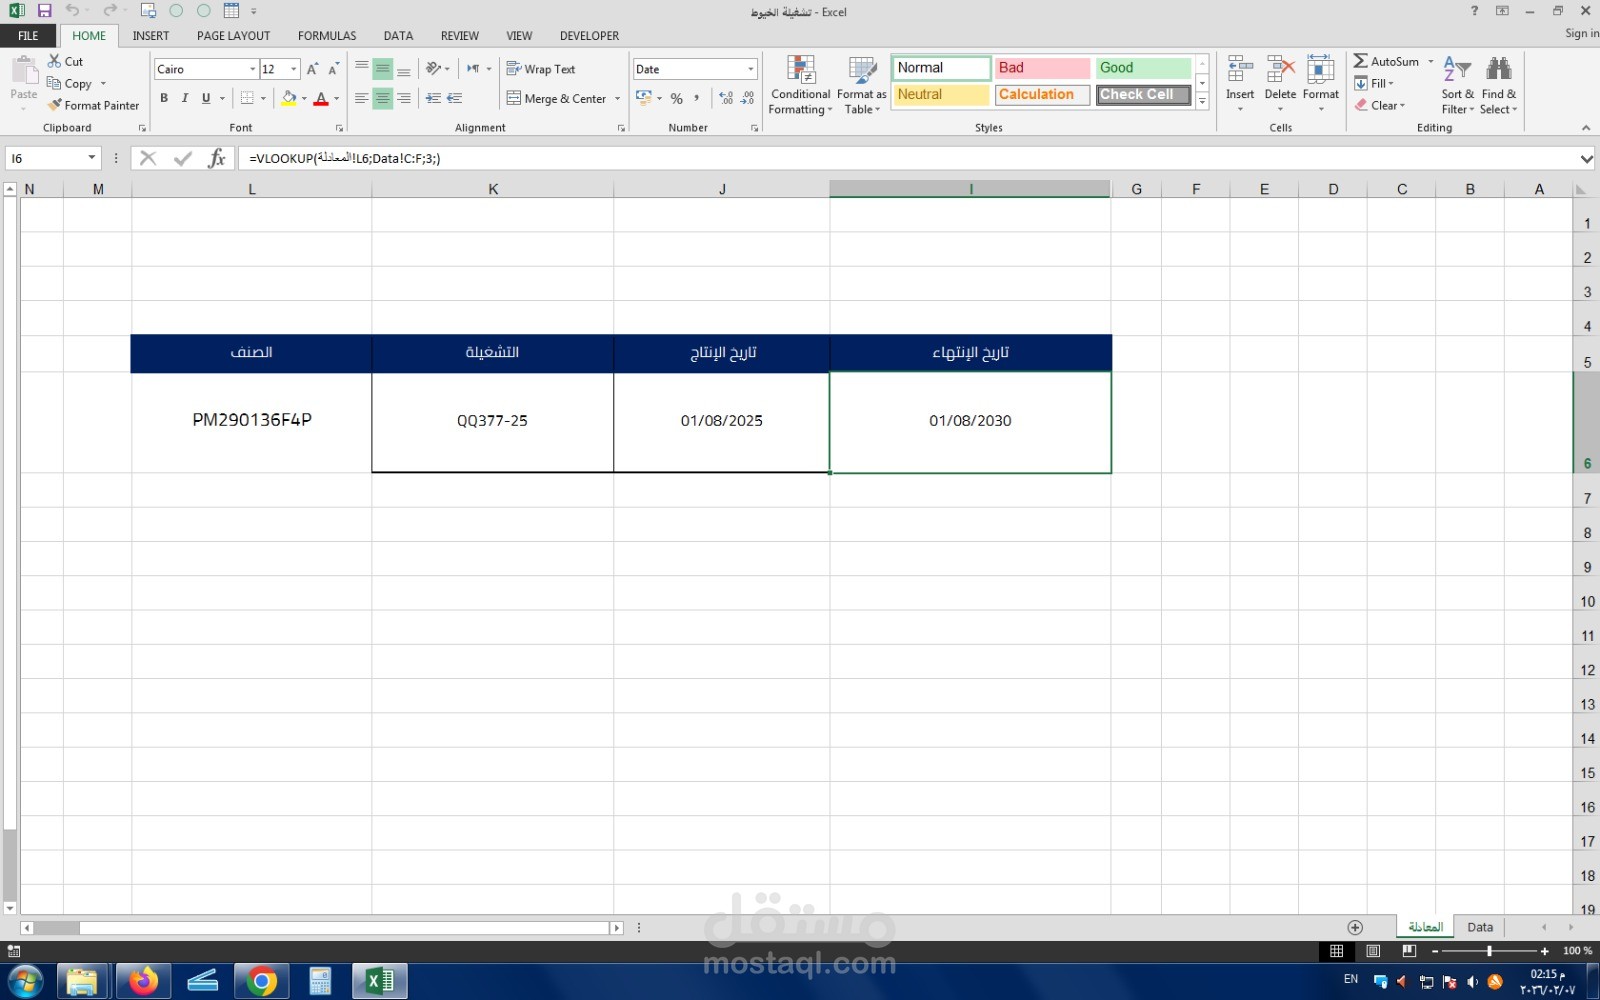Apply the Calculation cell style

[1042, 94]
